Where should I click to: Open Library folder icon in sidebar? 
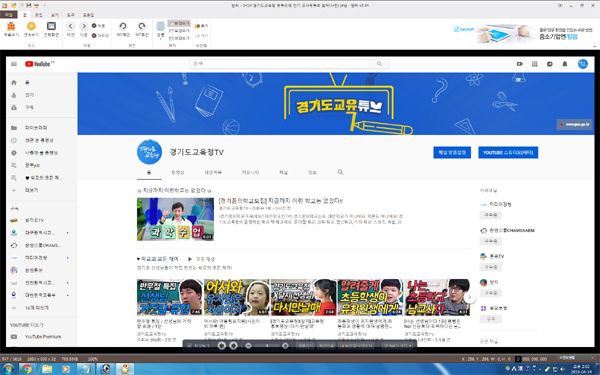point(14,128)
